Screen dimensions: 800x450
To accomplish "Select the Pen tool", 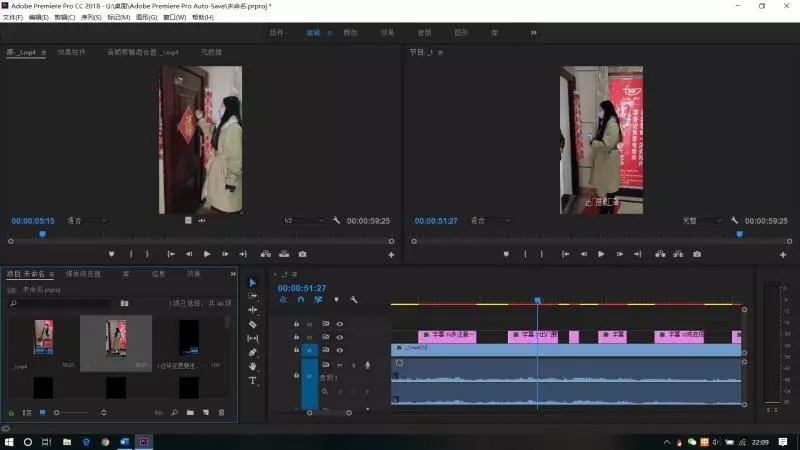I will [x=253, y=352].
